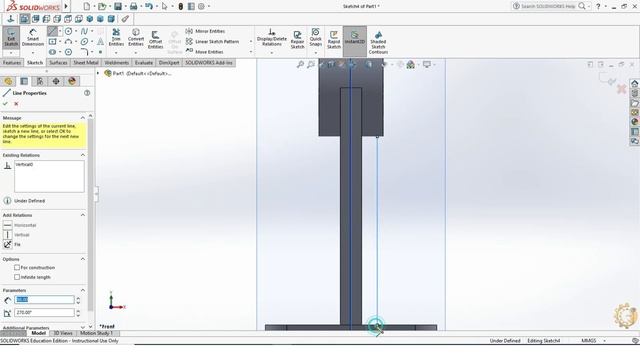The height and width of the screenshot is (360, 640).
Task: Expand the Part1 tree node
Action: [x=98, y=73]
